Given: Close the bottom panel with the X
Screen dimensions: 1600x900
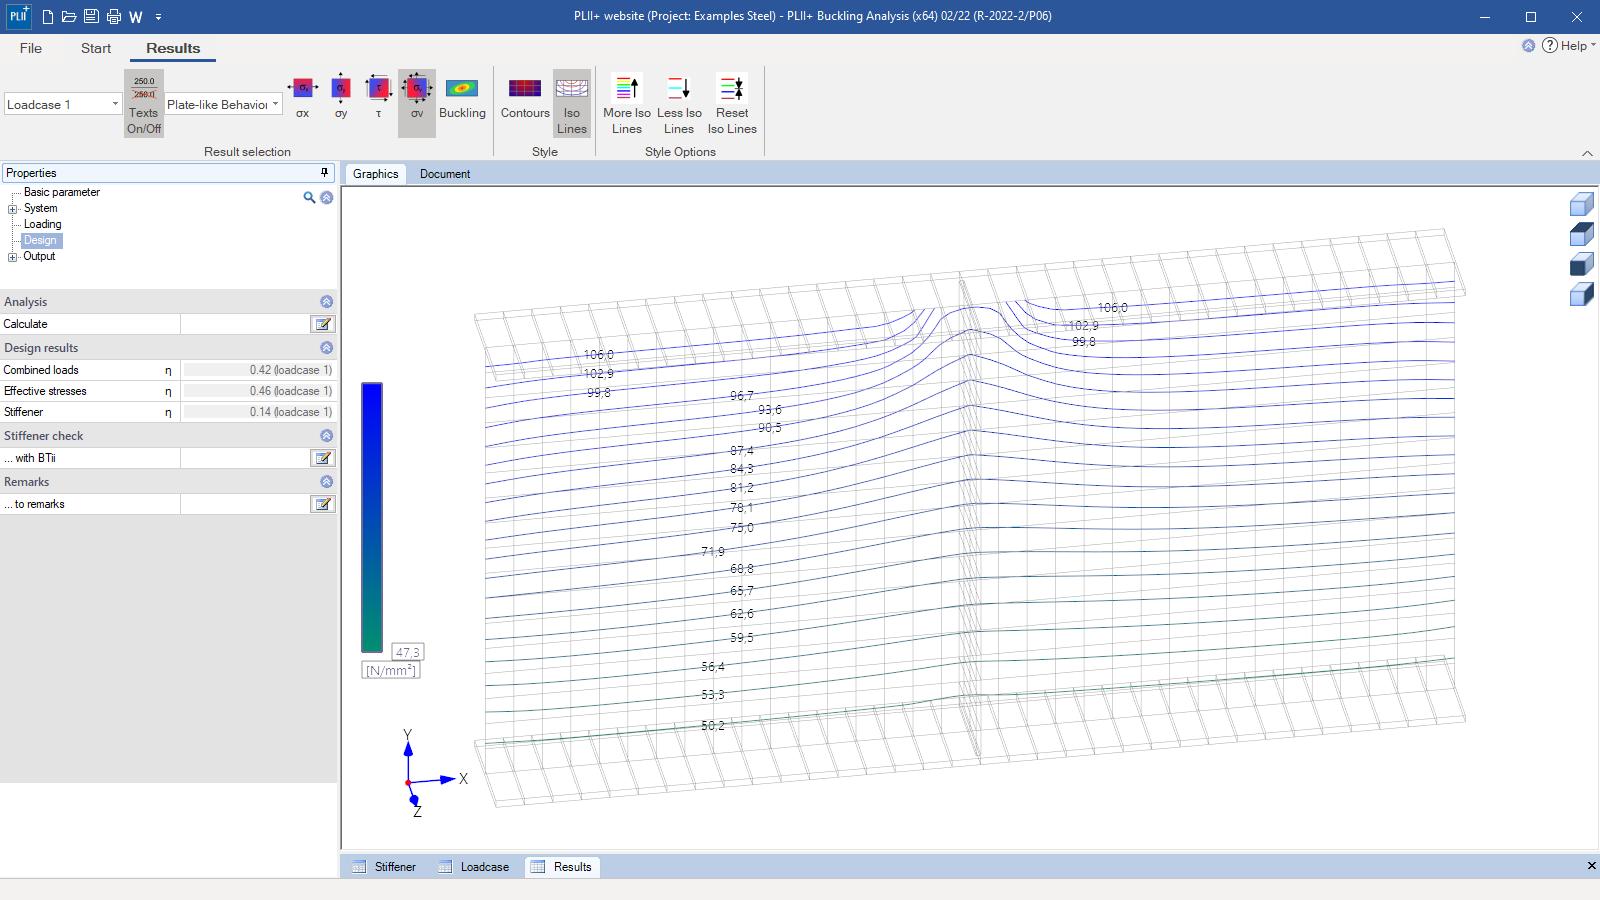Looking at the screenshot, I should tap(1591, 866).
